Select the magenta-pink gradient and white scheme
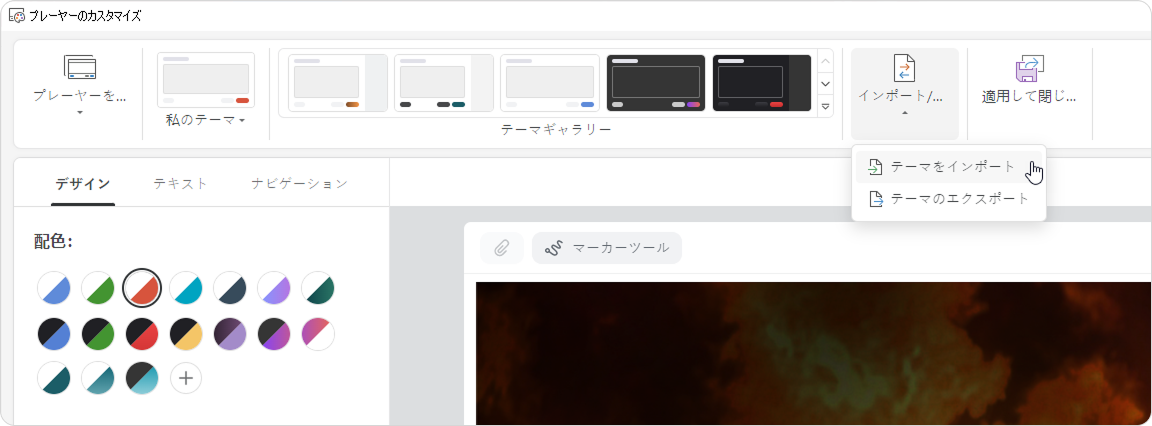Screen dimensions: 1152x426 (318, 334)
